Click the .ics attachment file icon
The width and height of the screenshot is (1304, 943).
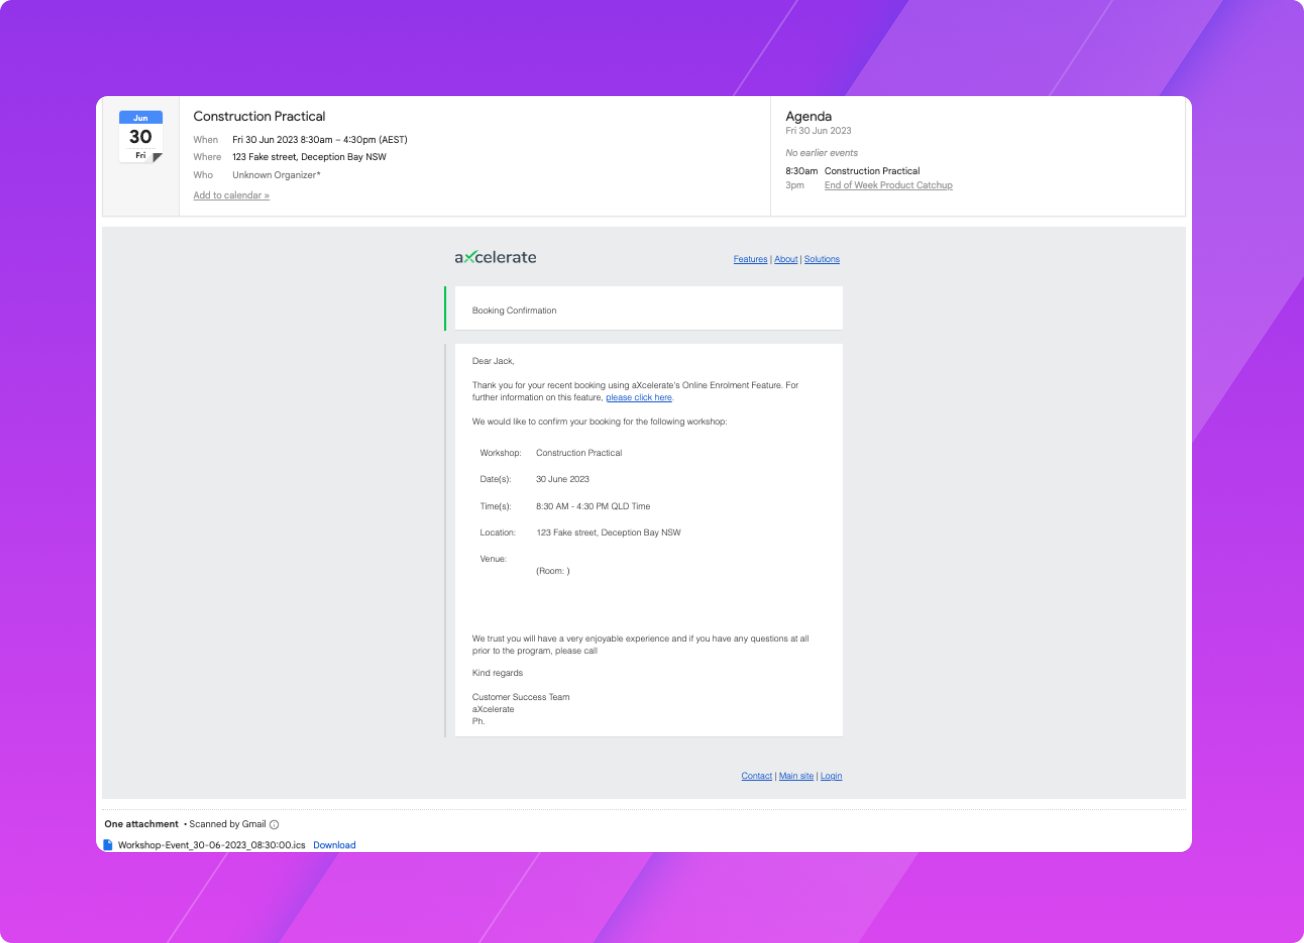pyautogui.click(x=108, y=845)
